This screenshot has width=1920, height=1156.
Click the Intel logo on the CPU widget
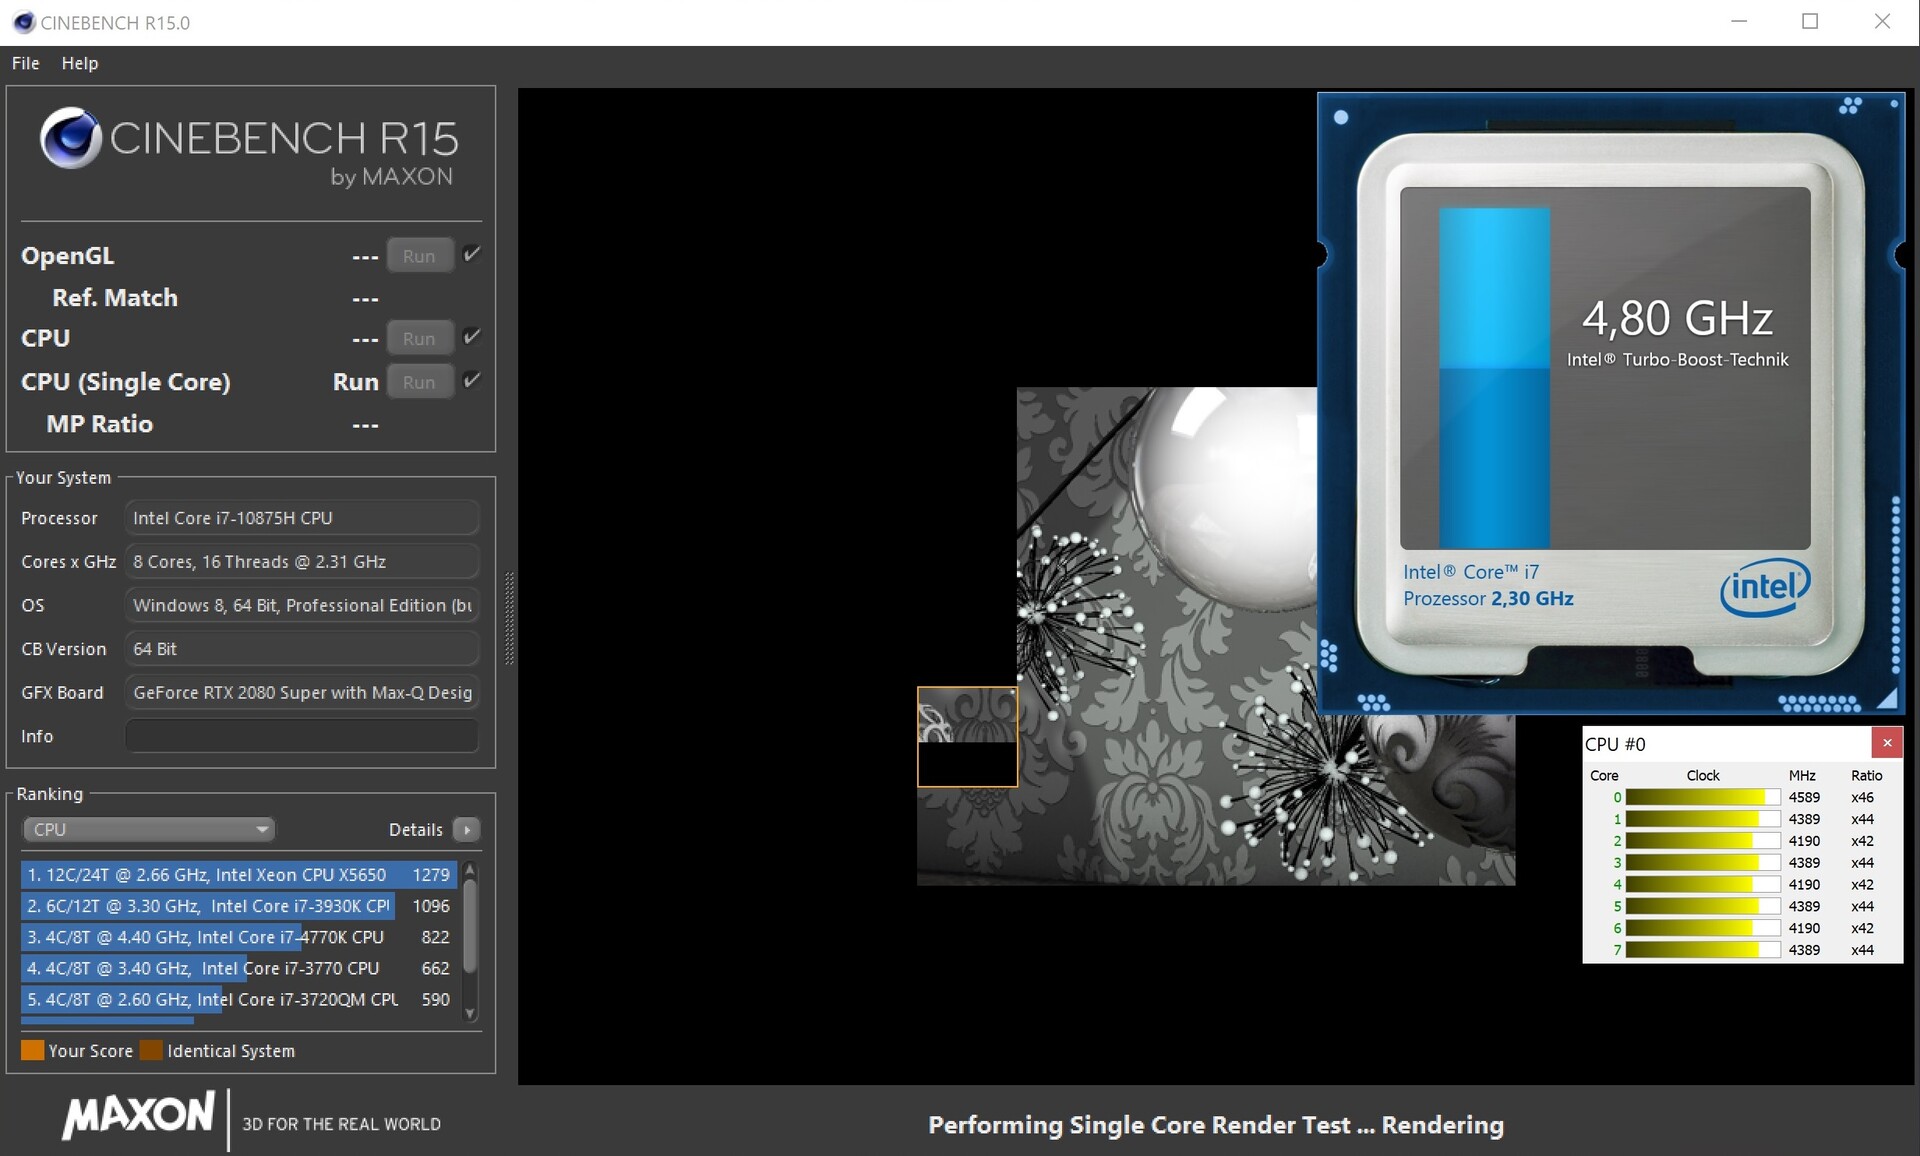[x=1764, y=587]
